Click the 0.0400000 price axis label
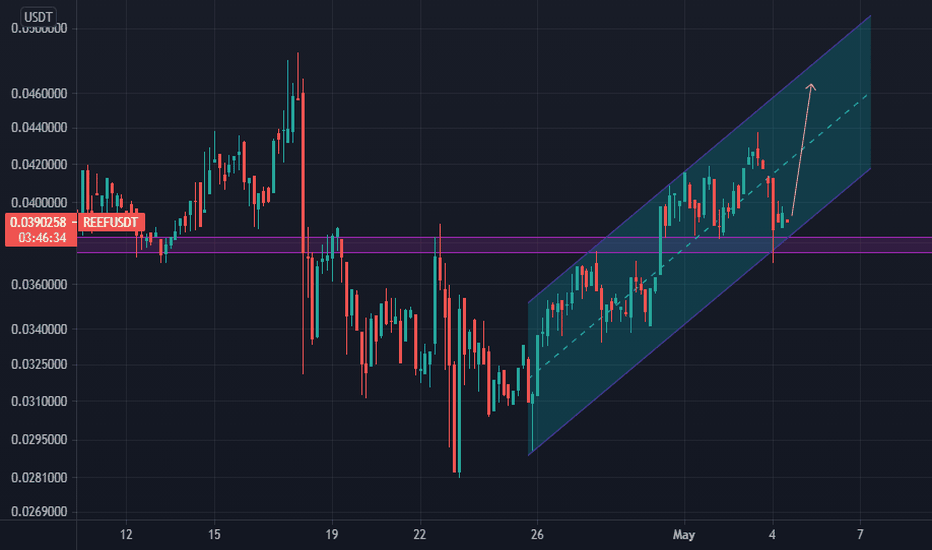Viewport: 932px width, 550px height. coord(39,203)
